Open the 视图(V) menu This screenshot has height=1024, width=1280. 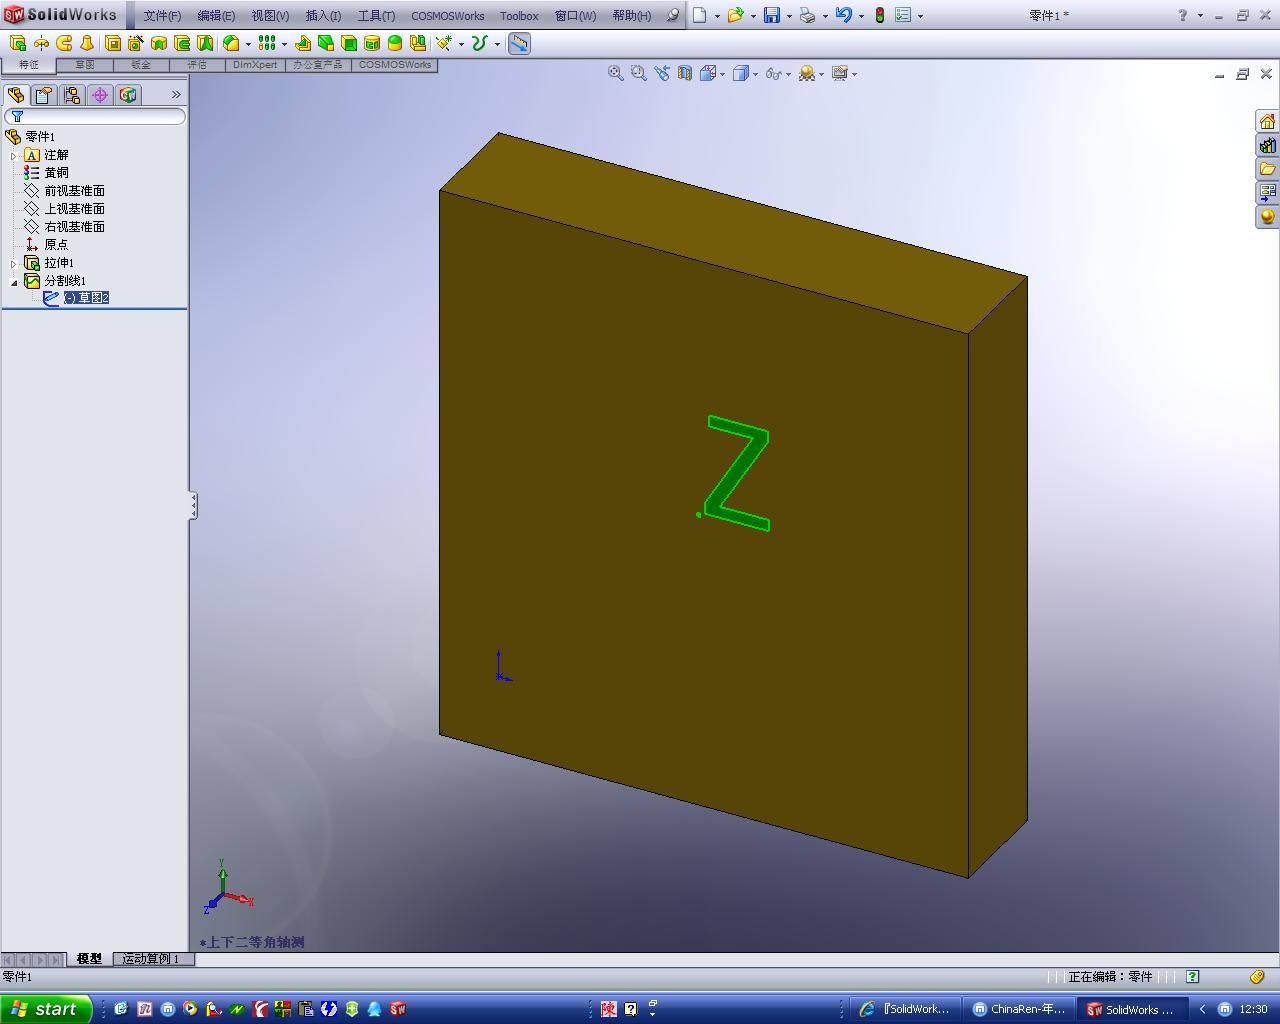point(270,16)
